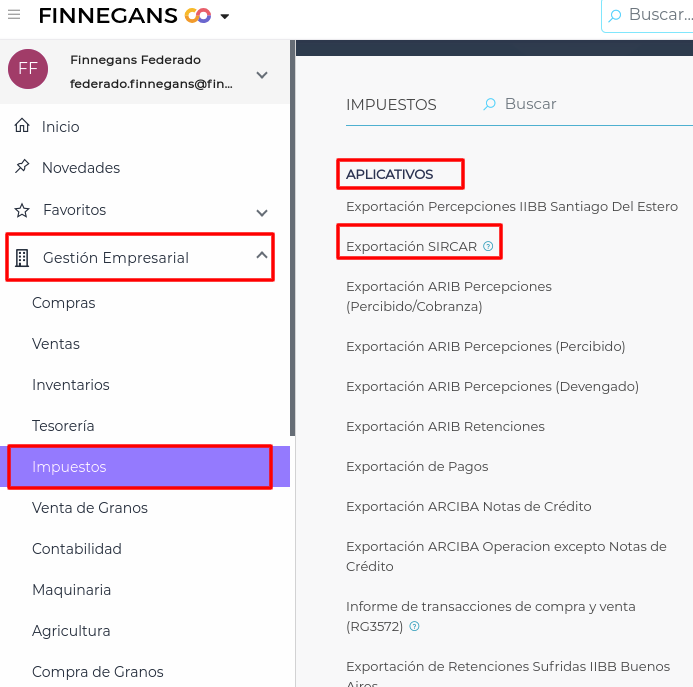The height and width of the screenshot is (687, 693).
Task: Open Exportación de Pagos link
Action: pos(417,466)
